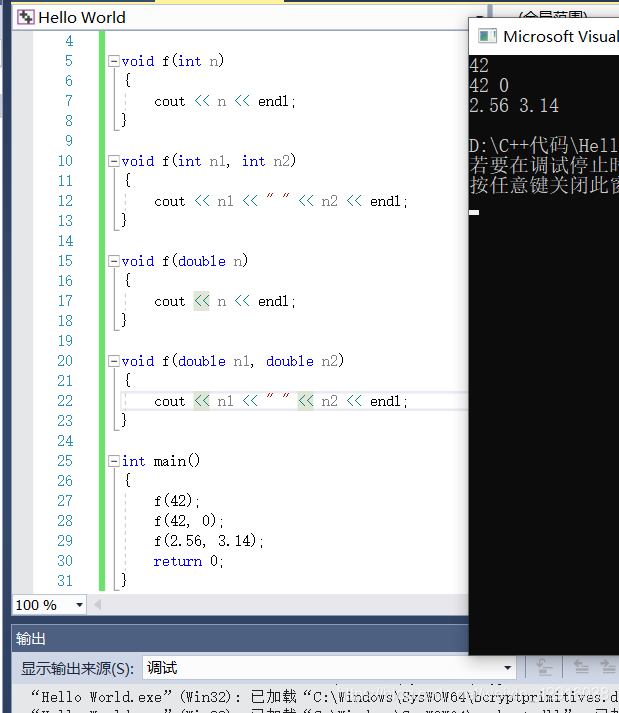The height and width of the screenshot is (713, 619).
Task: Click the cout on line 7
Action: click(x=170, y=101)
